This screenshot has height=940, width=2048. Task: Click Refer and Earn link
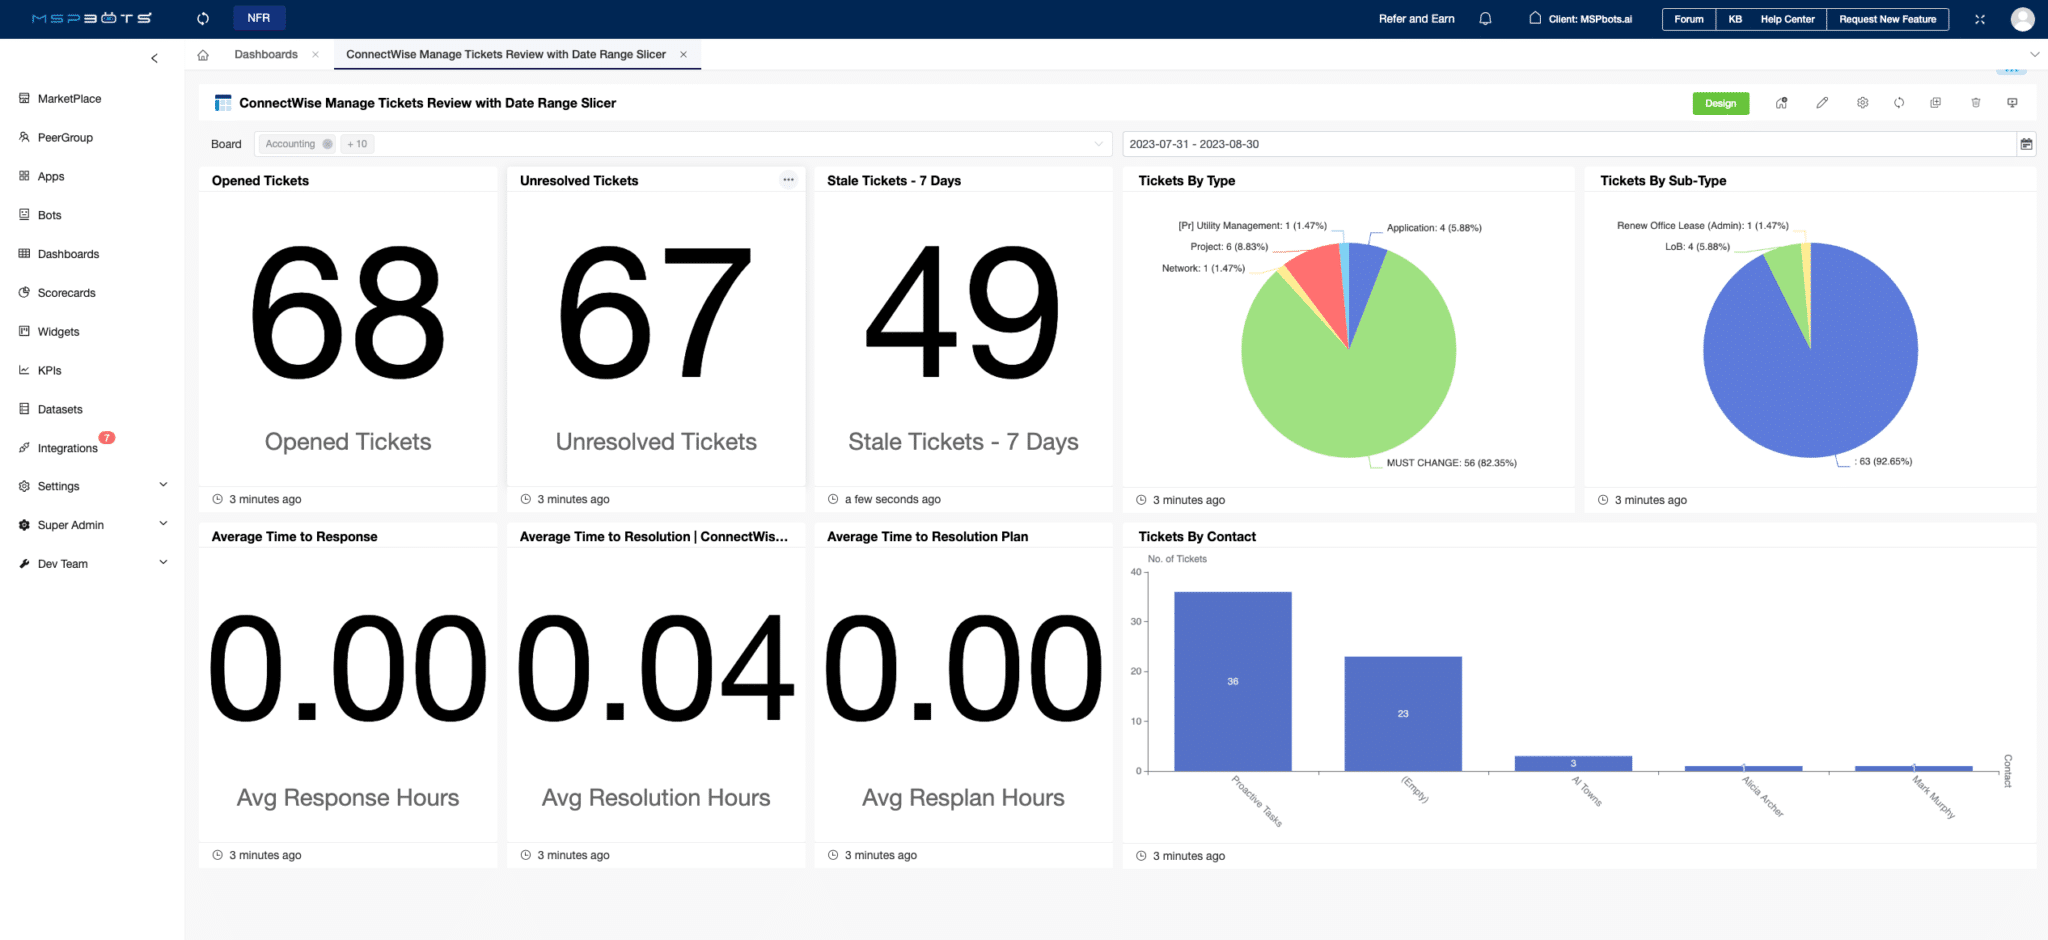click(x=1416, y=19)
